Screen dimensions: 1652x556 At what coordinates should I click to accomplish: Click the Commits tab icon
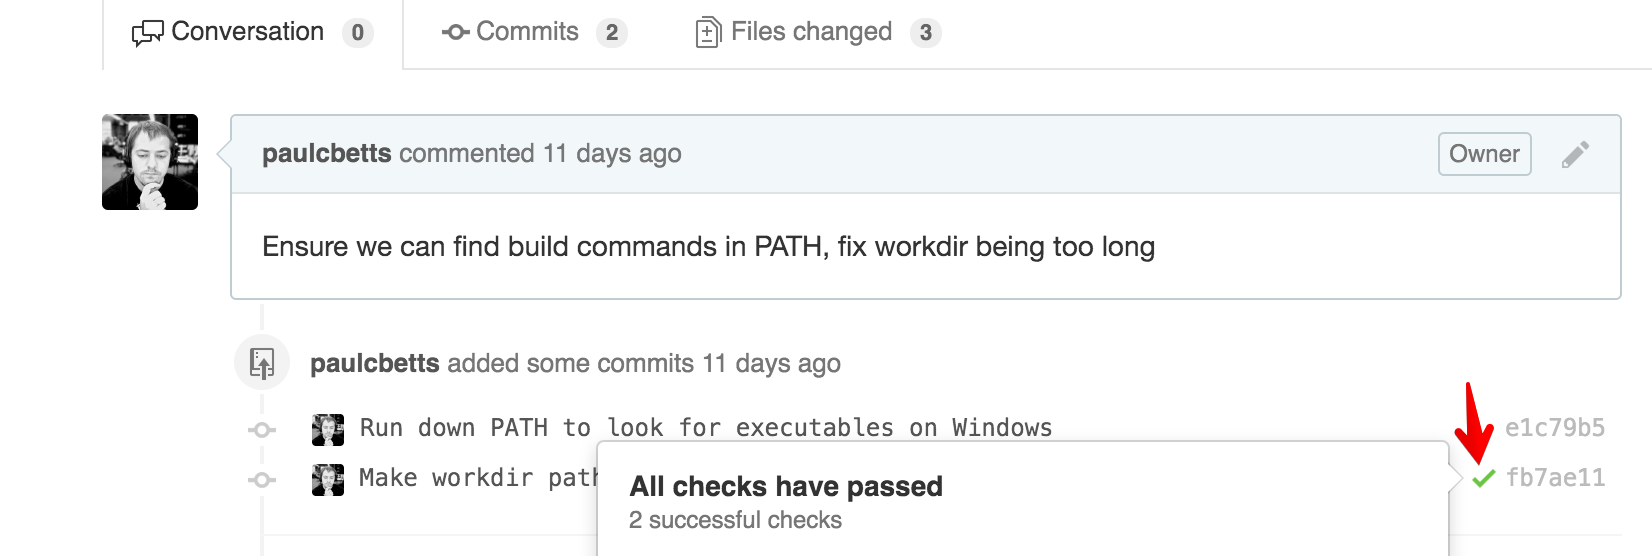(455, 33)
